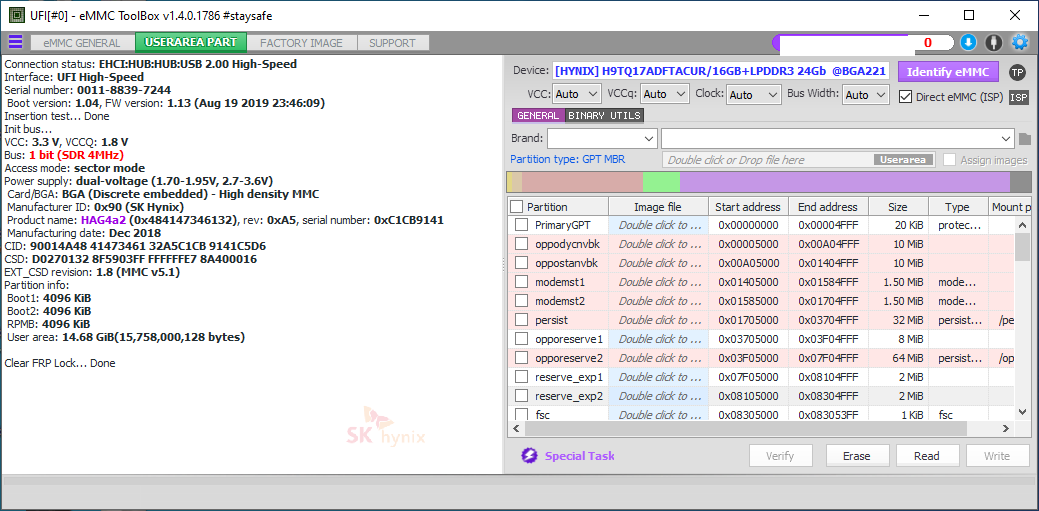Switch to the FACTORY IMAGE tab
This screenshot has width=1039, height=511.
pyautogui.click(x=301, y=43)
